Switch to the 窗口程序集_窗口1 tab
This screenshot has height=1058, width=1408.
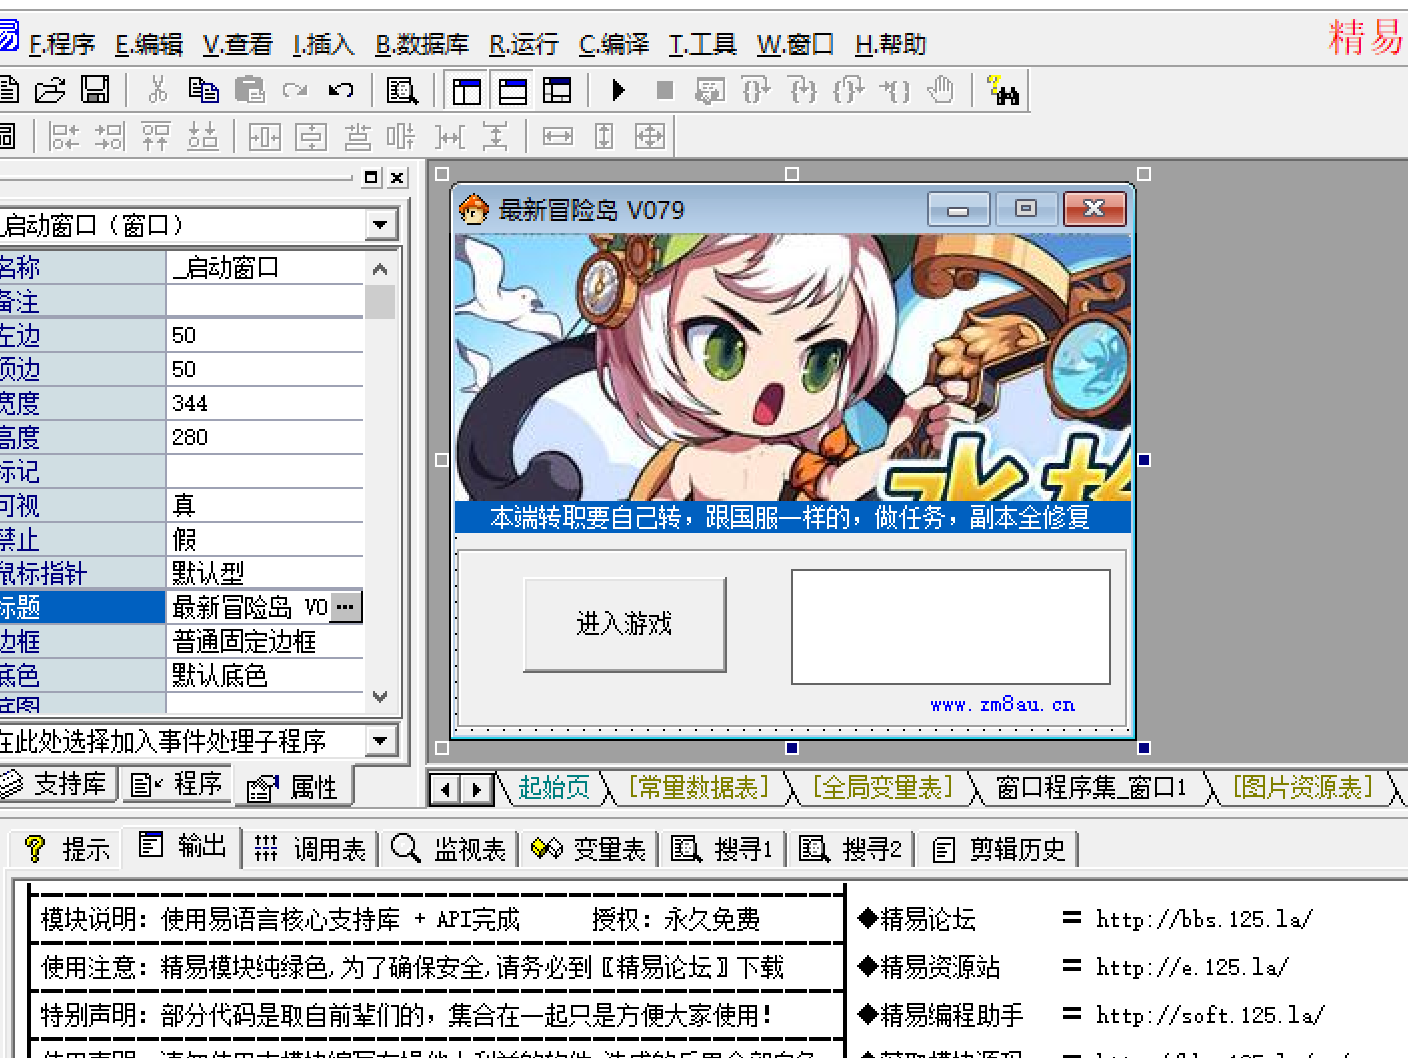coord(1091,788)
